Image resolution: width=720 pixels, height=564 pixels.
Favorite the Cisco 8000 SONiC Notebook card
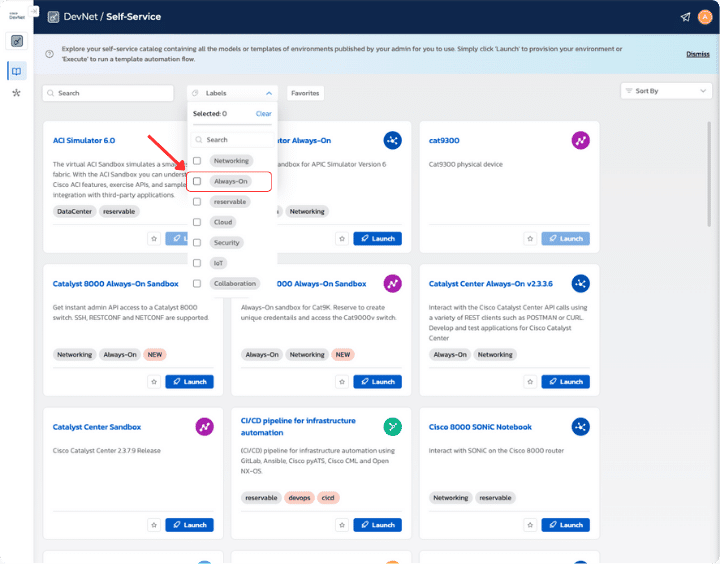530,525
